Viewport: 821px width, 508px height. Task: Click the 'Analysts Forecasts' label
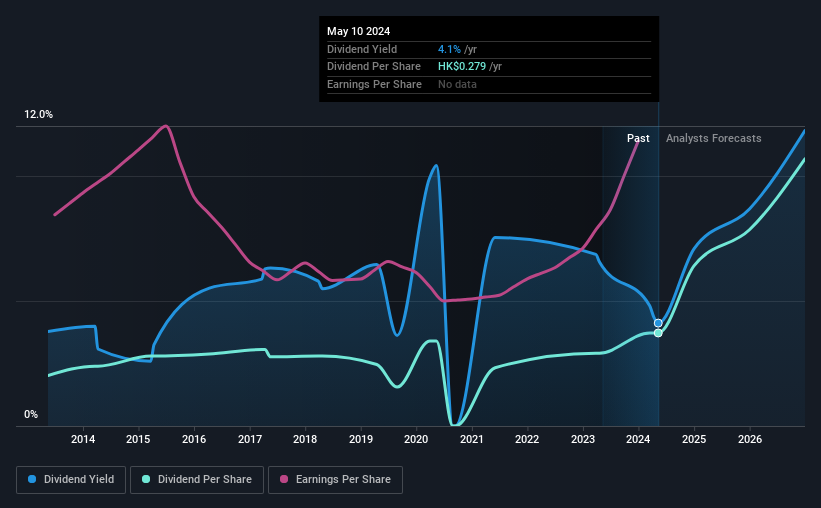tap(714, 138)
